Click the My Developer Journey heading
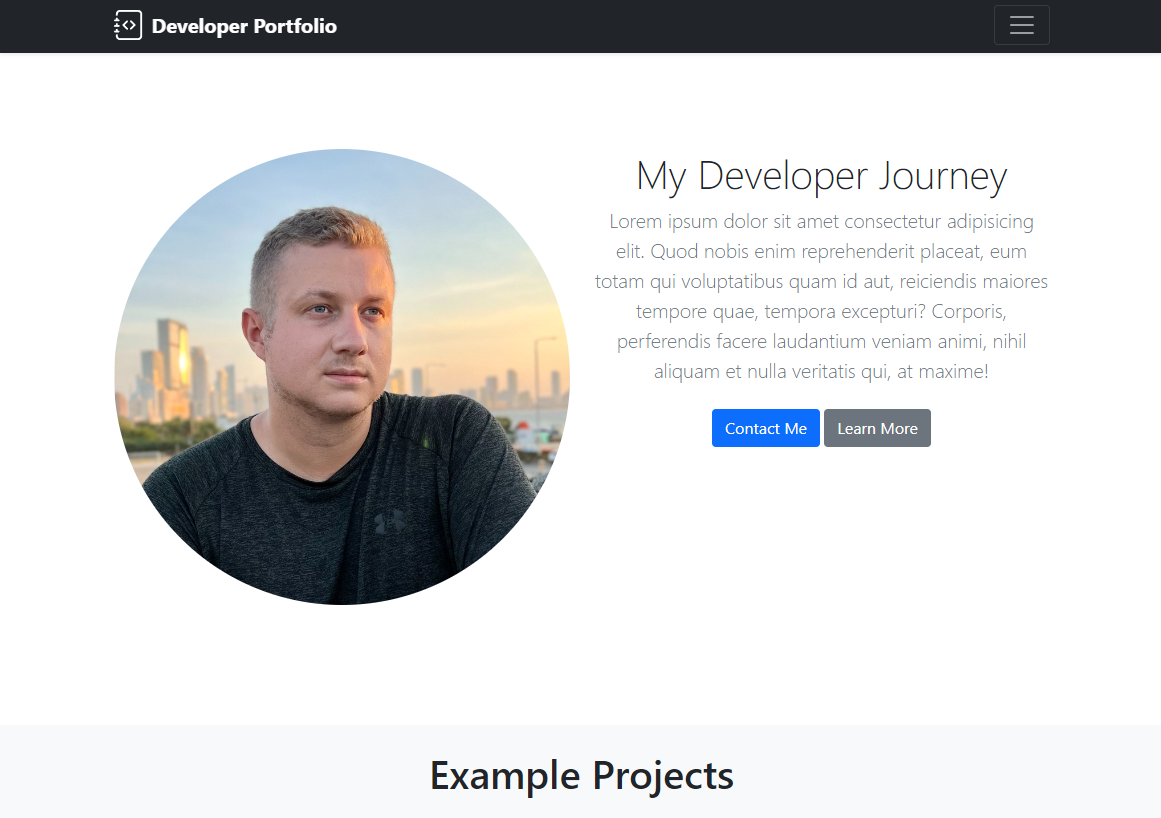Screen dimensions: 1161x818 pyautogui.click(x=821, y=176)
